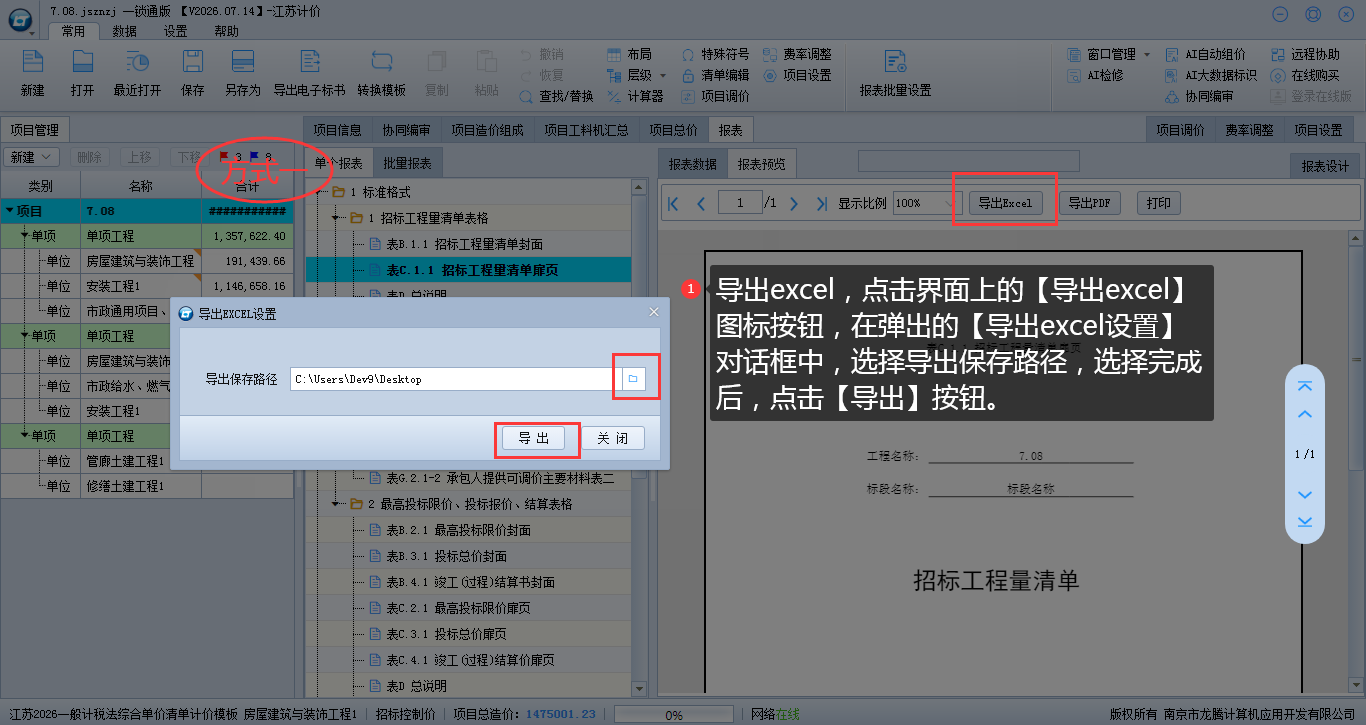Select 表B.1.1 招标工程量清单封面 report

point(465,244)
